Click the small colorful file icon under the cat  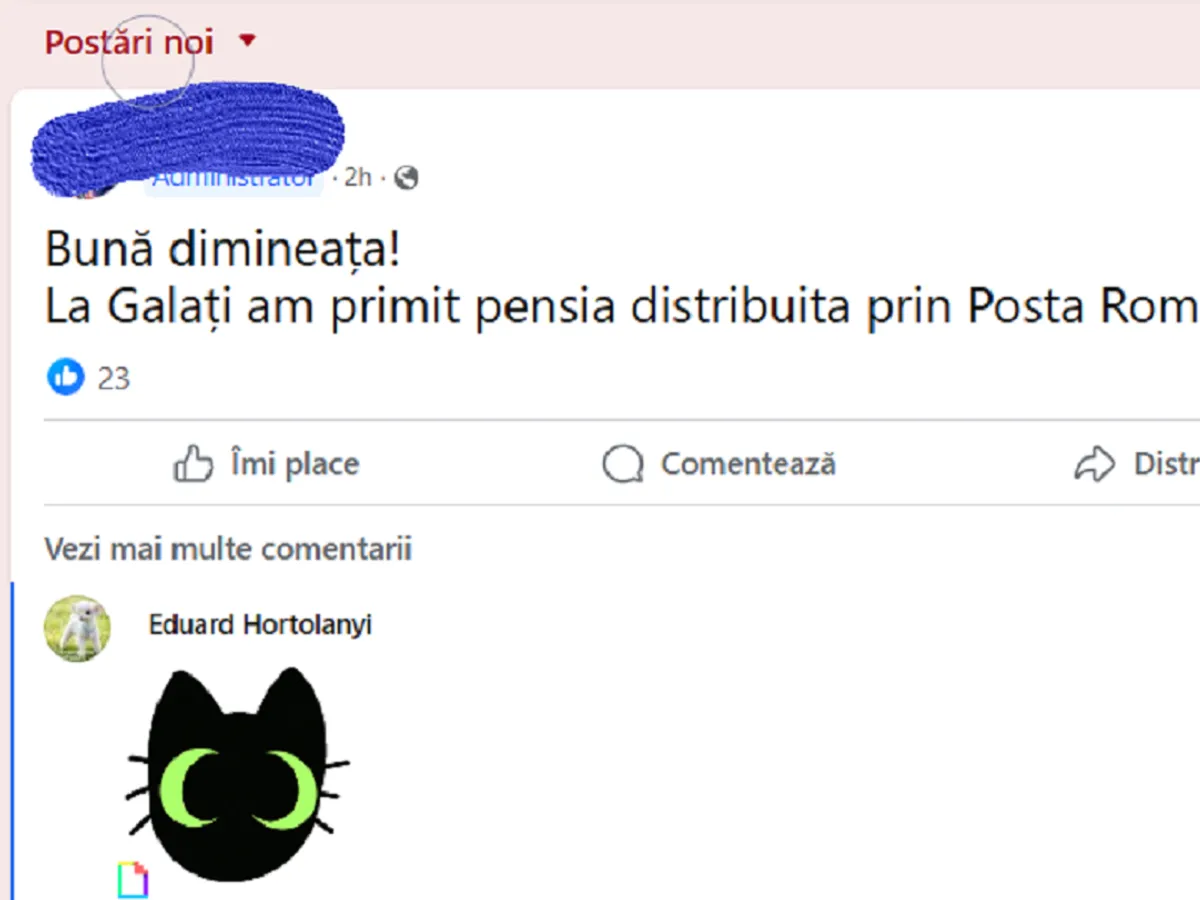pyautogui.click(x=133, y=880)
